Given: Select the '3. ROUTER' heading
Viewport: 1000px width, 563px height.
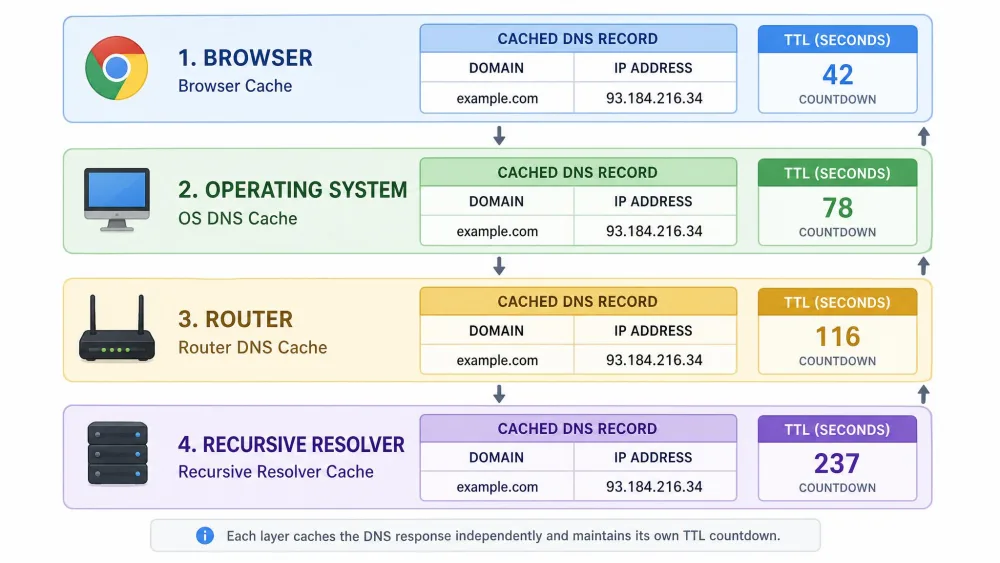Looking at the screenshot, I should (235, 319).
